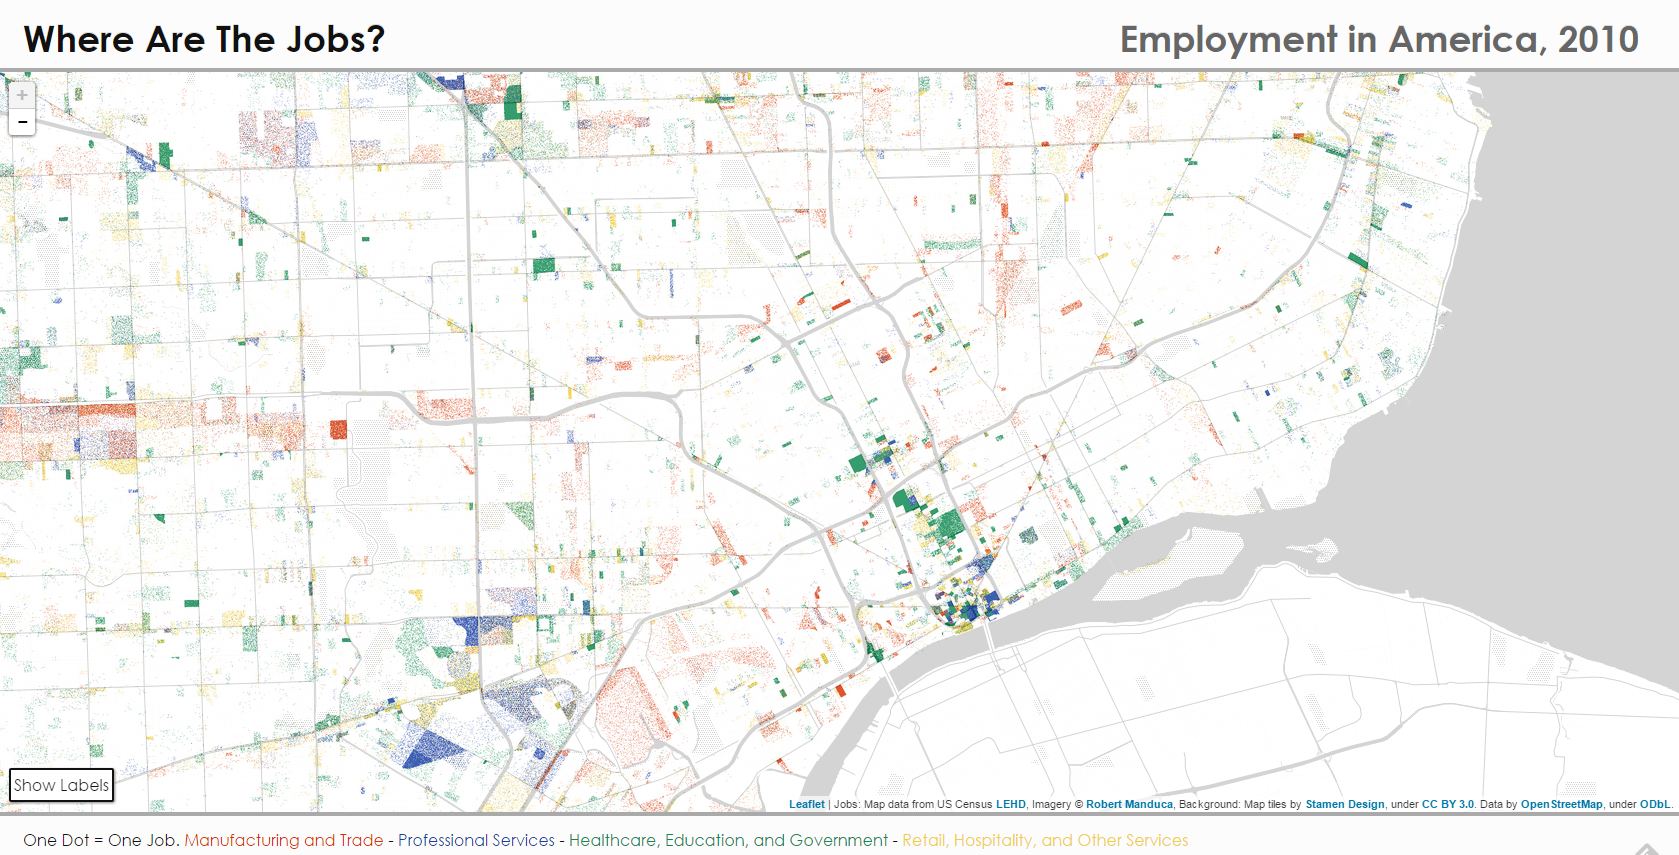Zoom in on the map
This screenshot has width=1679, height=855.
(22, 96)
